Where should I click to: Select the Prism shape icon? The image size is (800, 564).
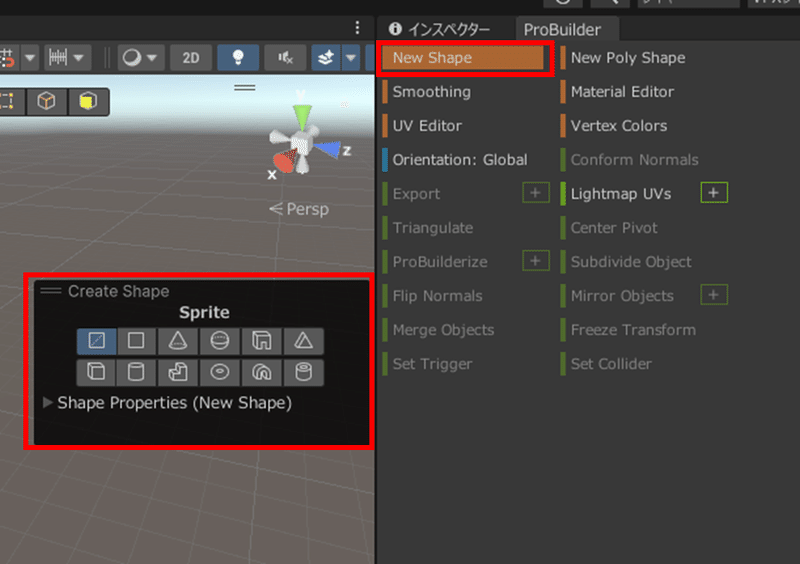(x=304, y=340)
